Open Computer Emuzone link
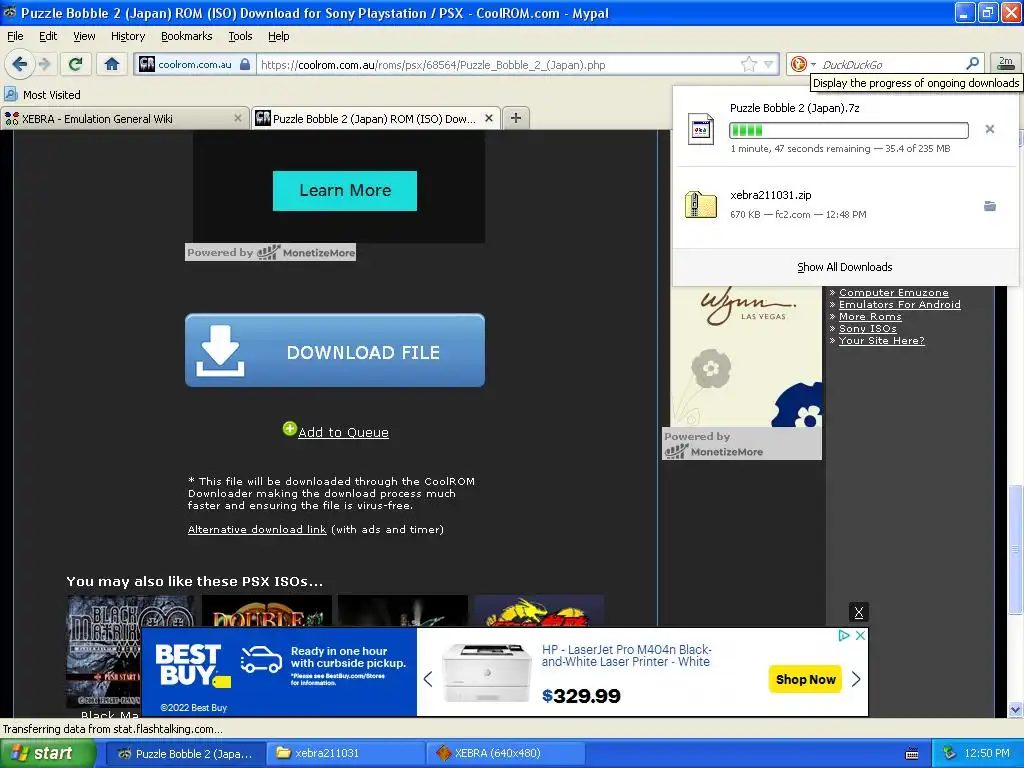 coord(893,293)
